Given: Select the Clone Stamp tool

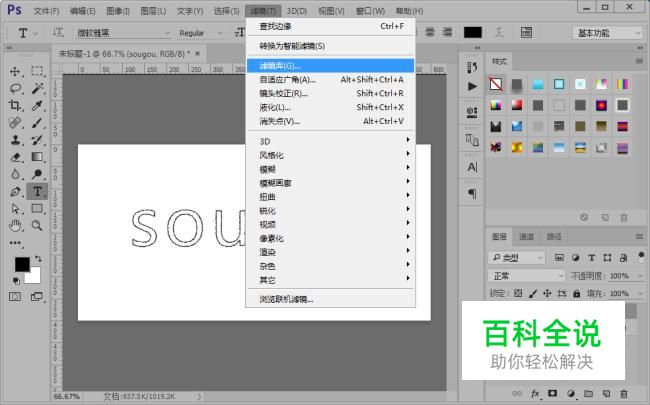Looking at the screenshot, I should coord(15,140).
